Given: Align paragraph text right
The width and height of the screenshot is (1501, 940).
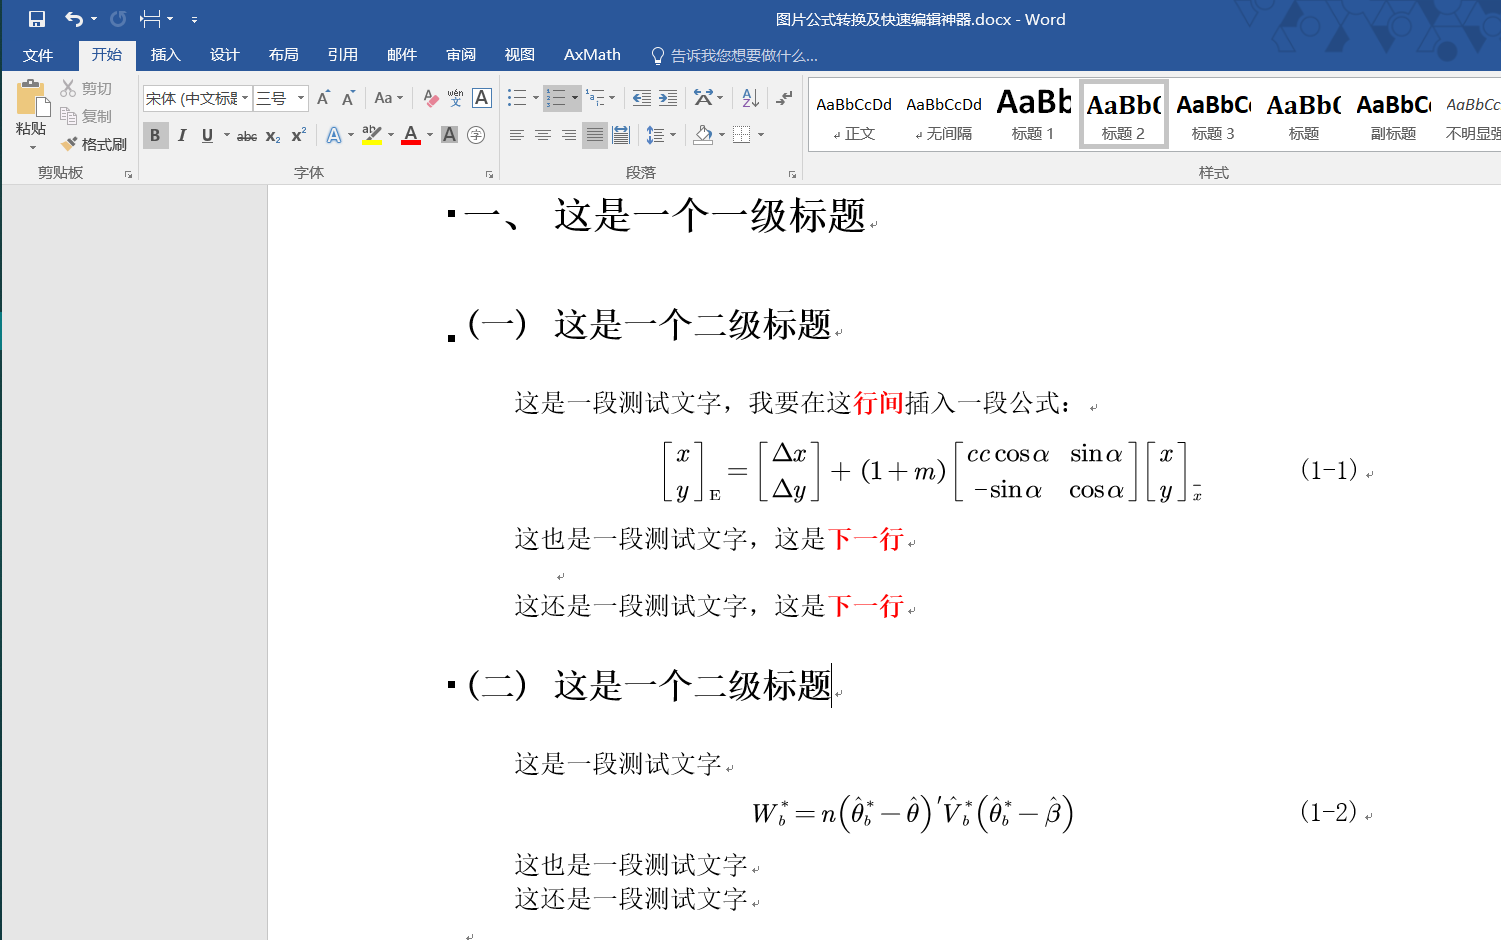Looking at the screenshot, I should pos(569,135).
